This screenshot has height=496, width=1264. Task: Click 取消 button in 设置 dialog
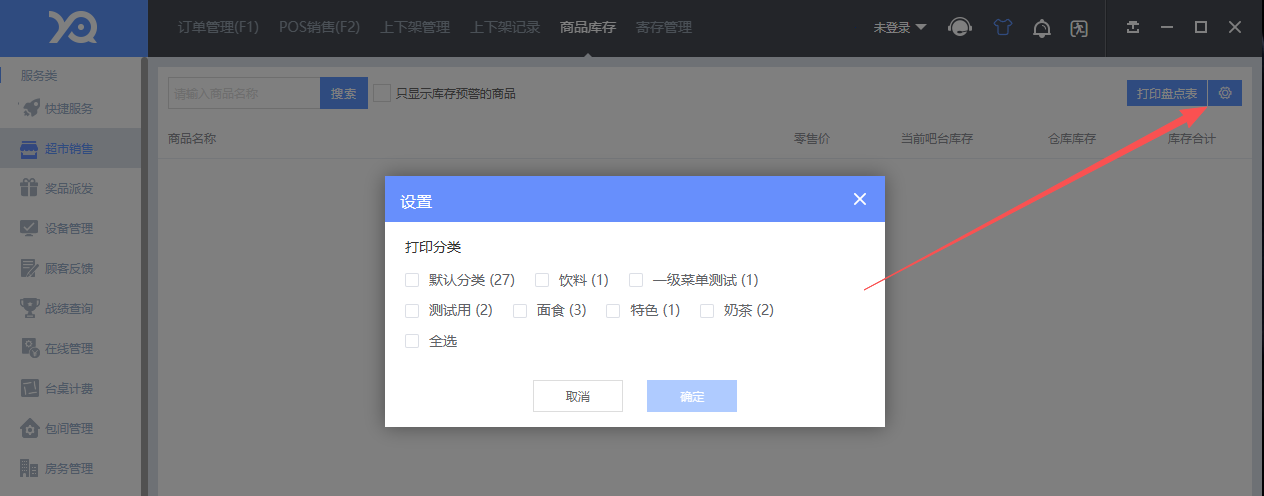[x=578, y=396]
